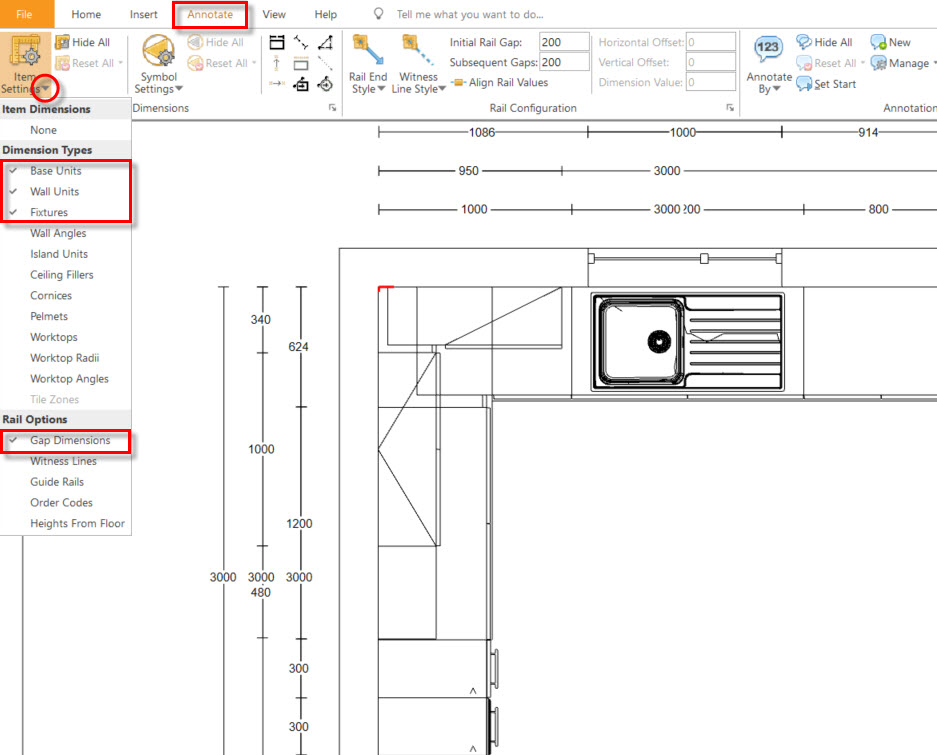Image resolution: width=937 pixels, height=755 pixels.
Task: Select Worktop Angles dimension type
Action: 66,378
